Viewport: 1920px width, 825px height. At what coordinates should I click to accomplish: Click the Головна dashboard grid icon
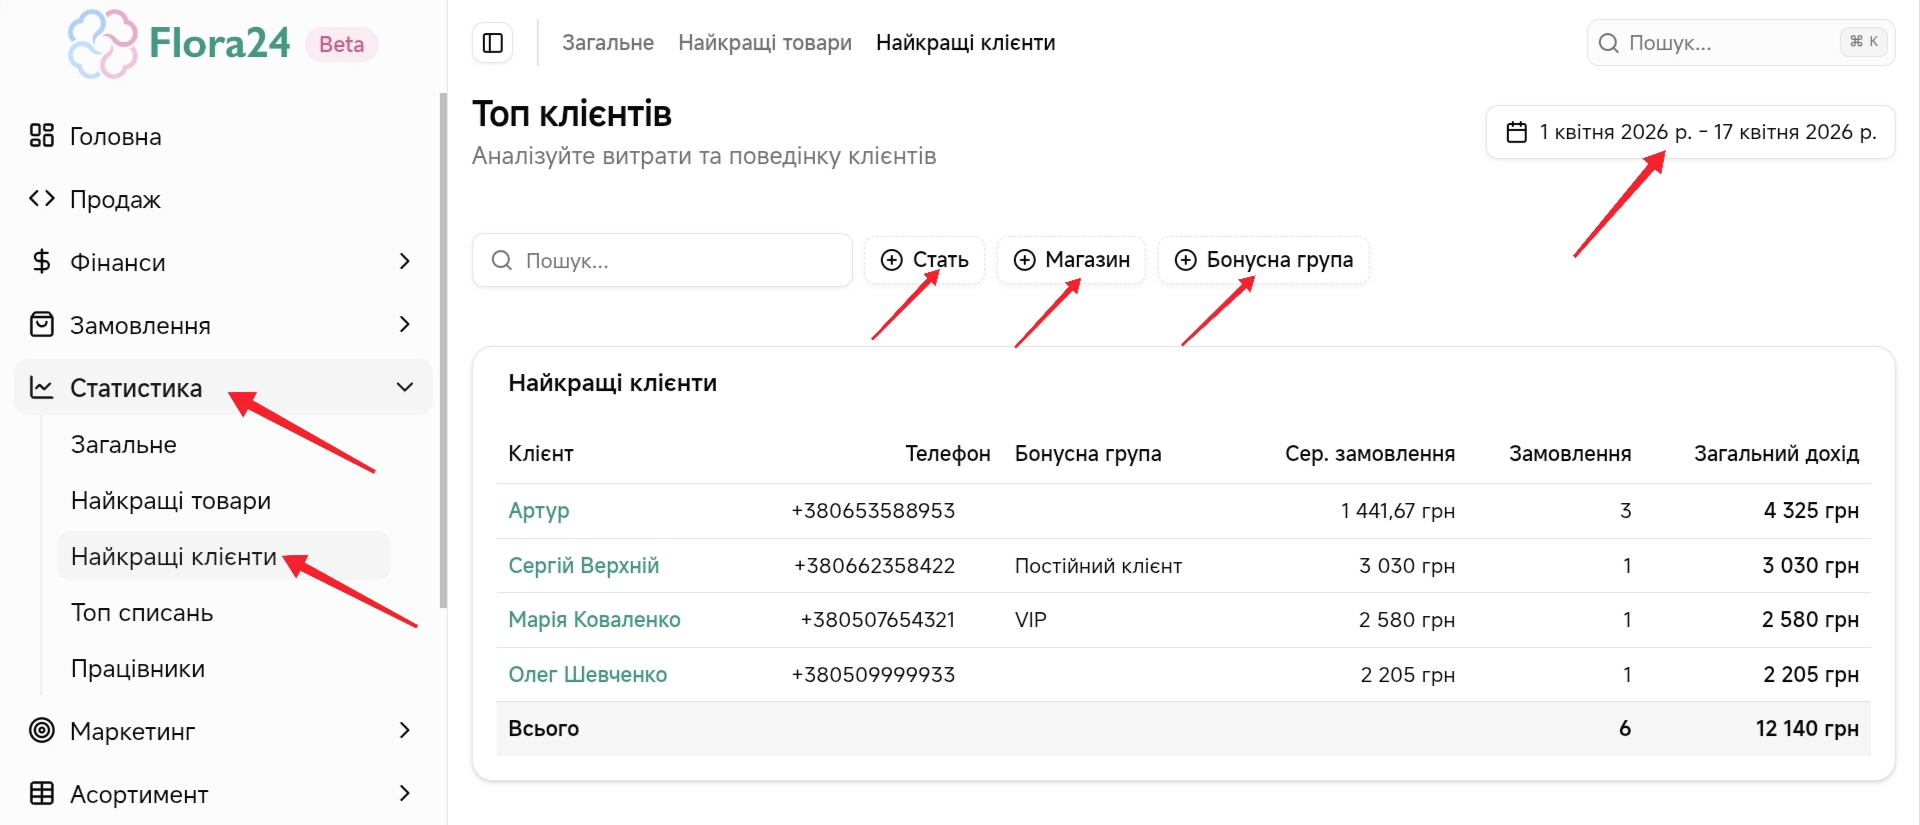tap(41, 136)
